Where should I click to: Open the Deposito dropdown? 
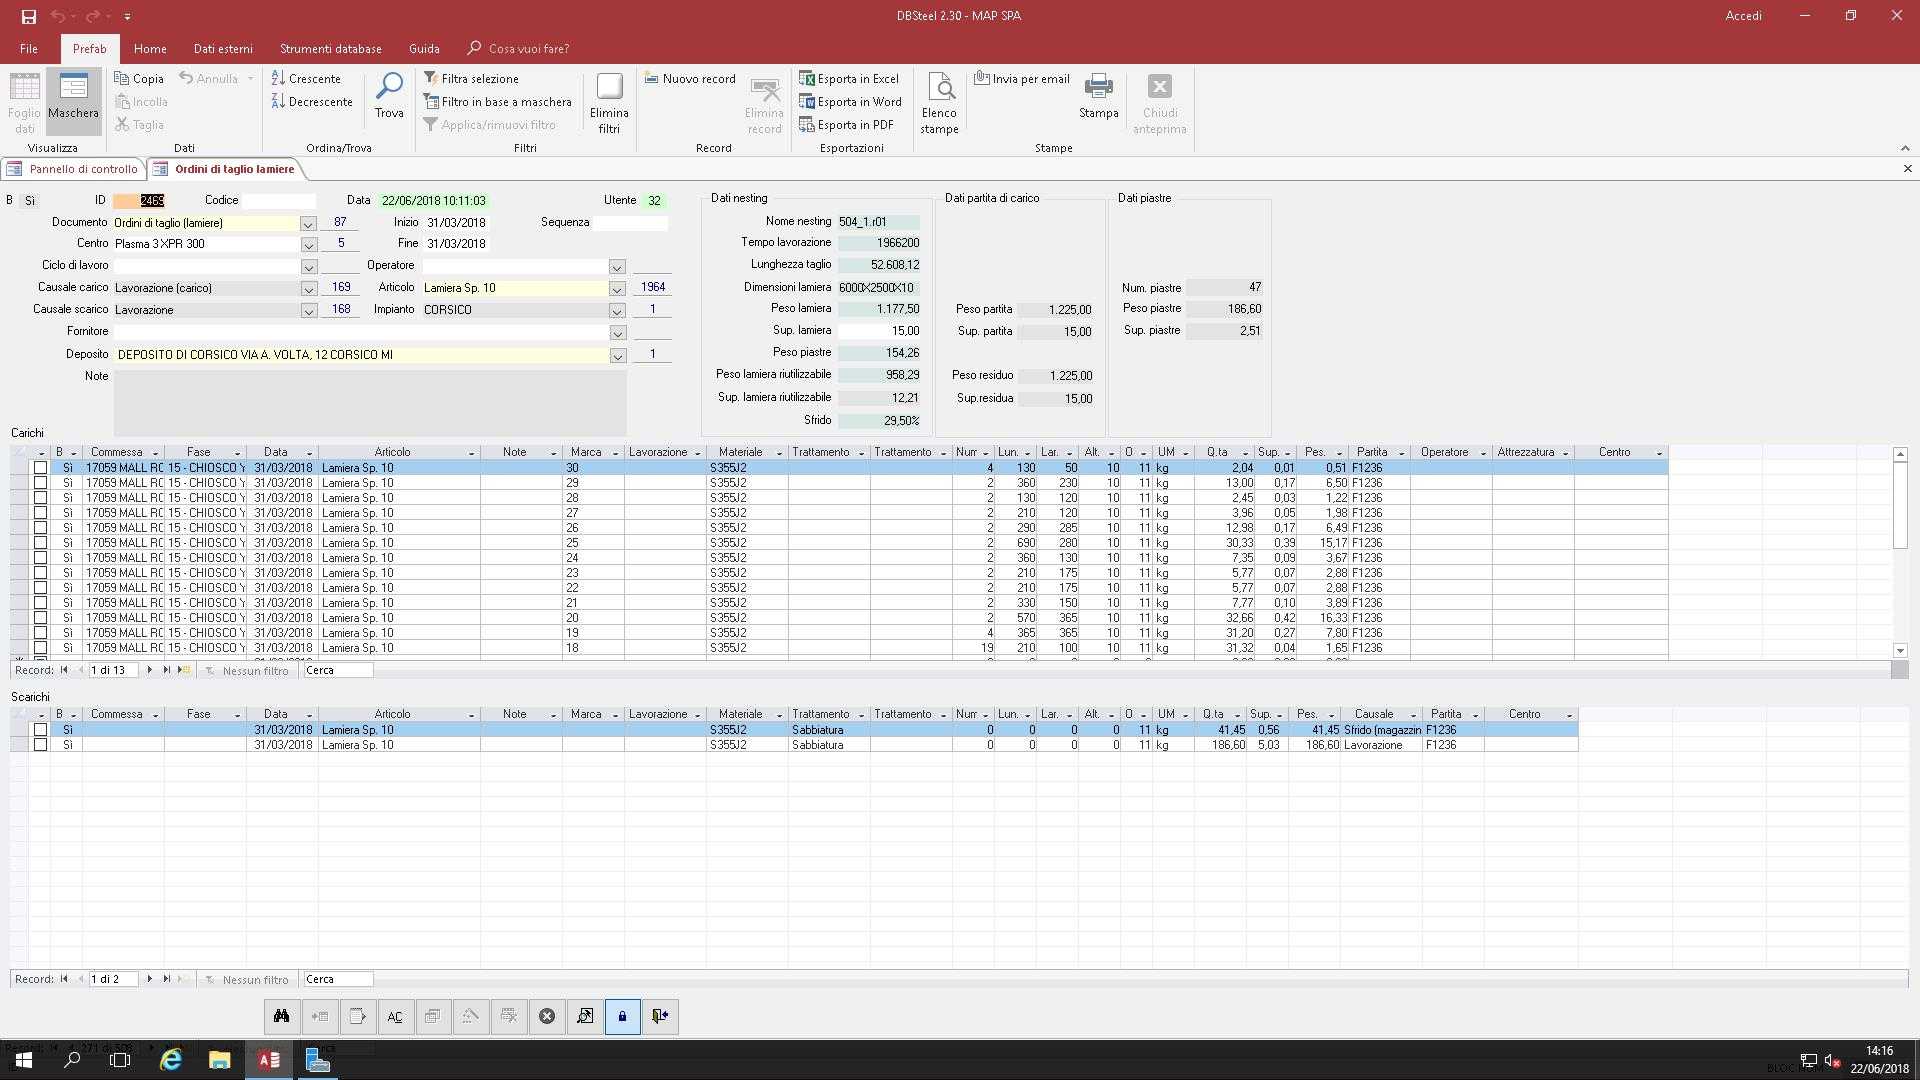click(x=617, y=355)
